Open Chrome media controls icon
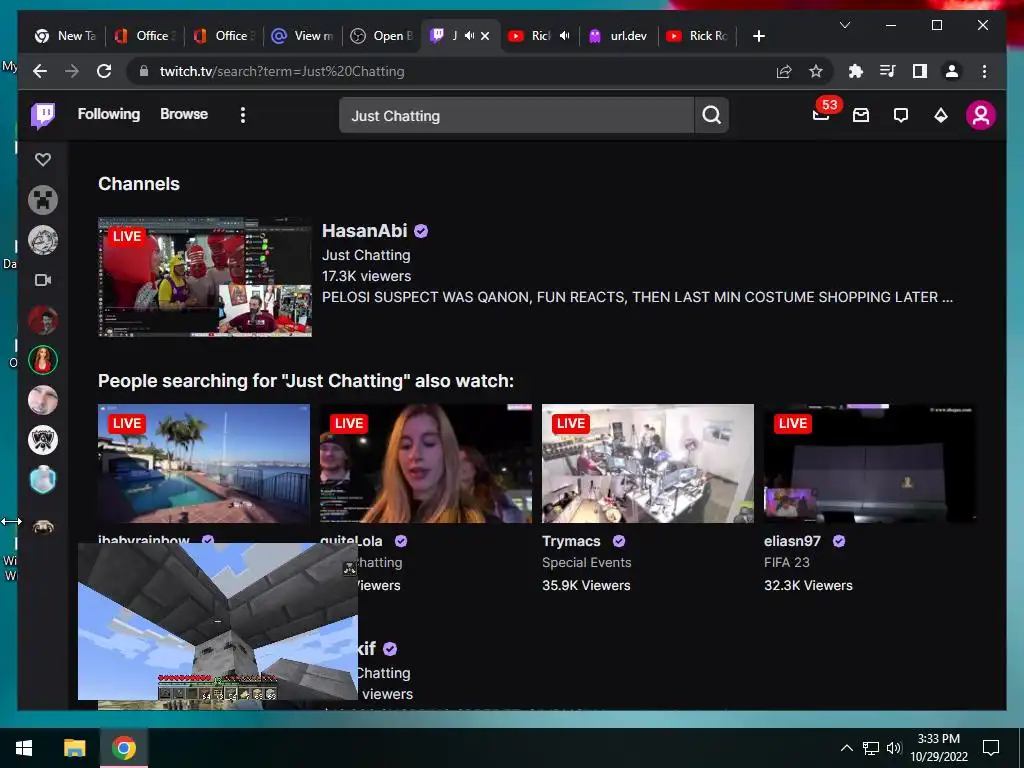1024x768 pixels. (x=888, y=71)
